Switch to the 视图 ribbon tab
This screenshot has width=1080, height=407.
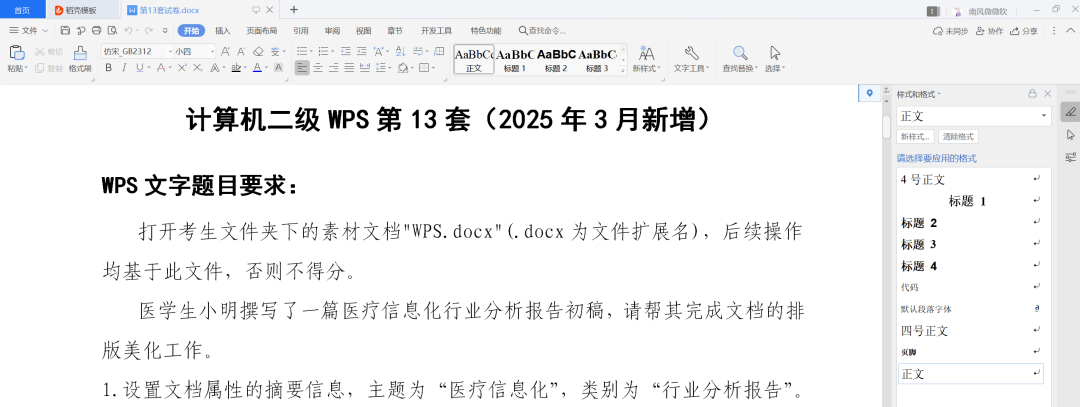[x=364, y=31]
